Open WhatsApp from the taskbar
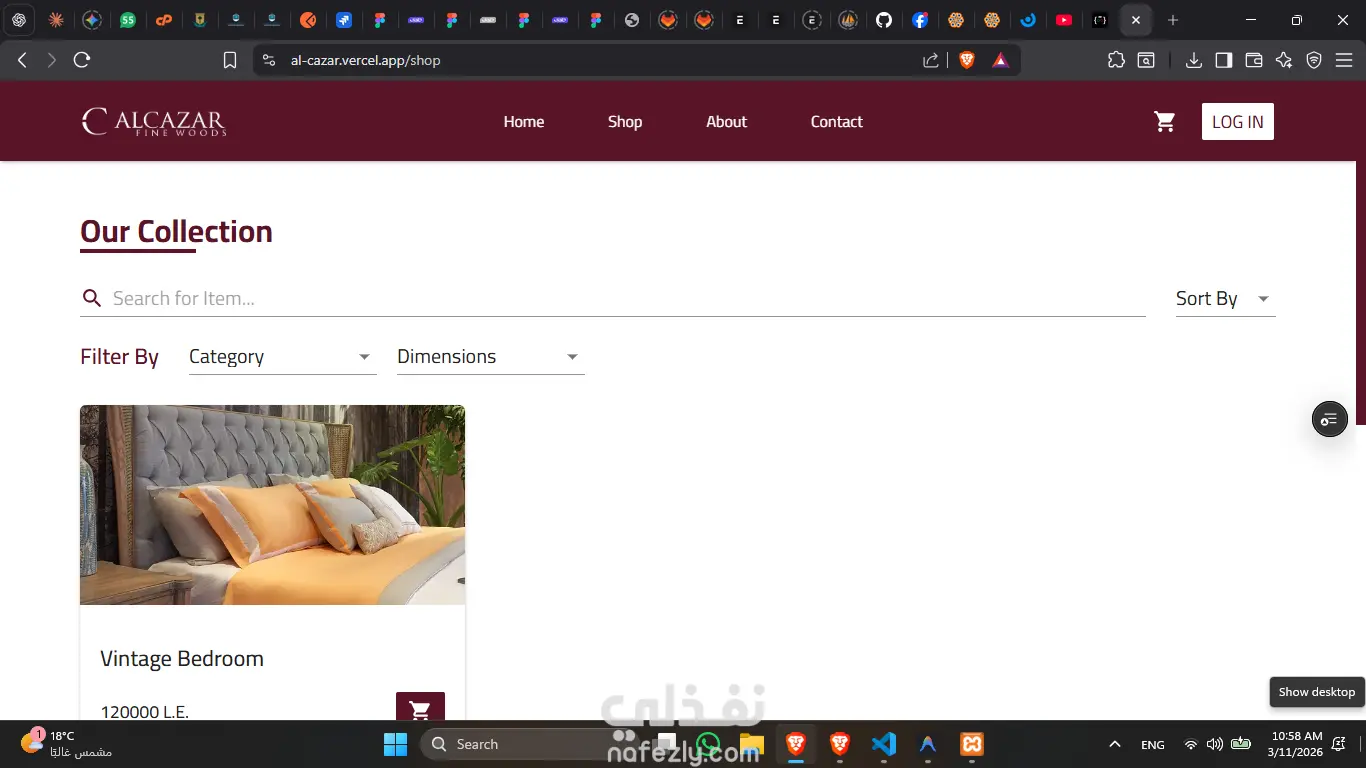Image resolution: width=1366 pixels, height=768 pixels. coord(709,744)
